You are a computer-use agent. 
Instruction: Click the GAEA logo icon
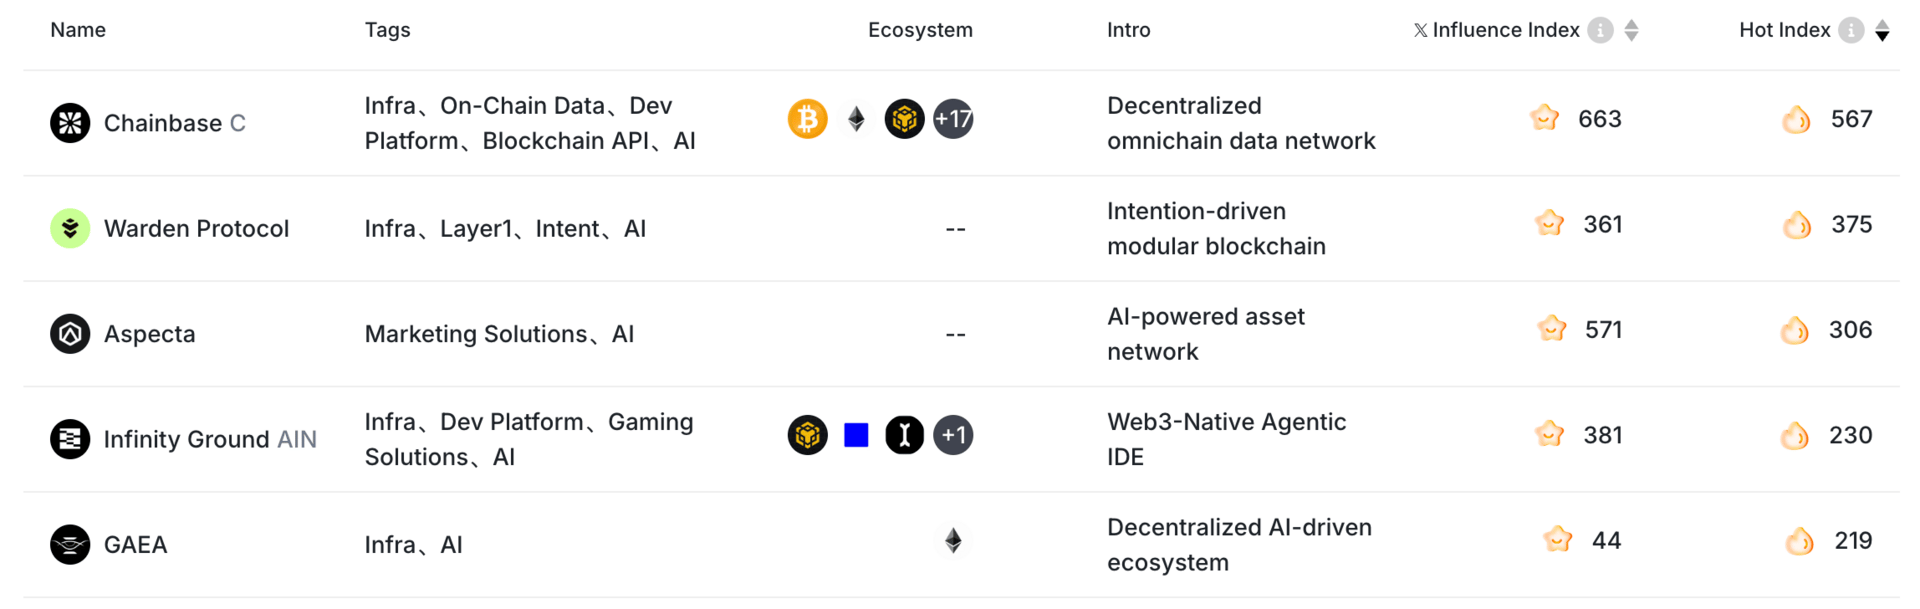(x=70, y=545)
